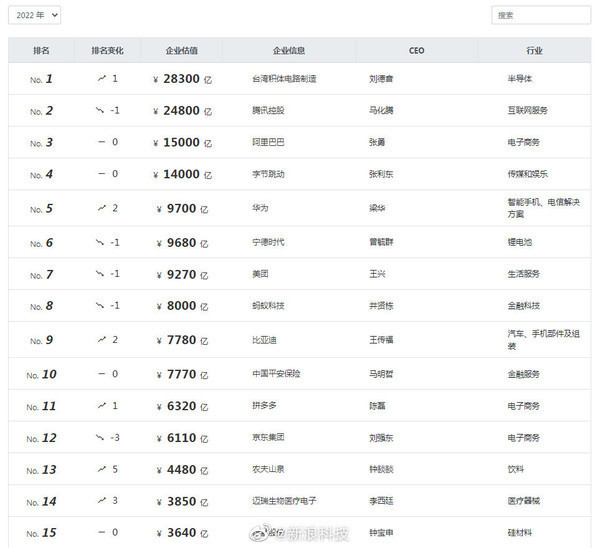The width and height of the screenshot is (600, 548).
Task: Click the downward trend icon in 京东集团 row
Action: (x=99, y=437)
